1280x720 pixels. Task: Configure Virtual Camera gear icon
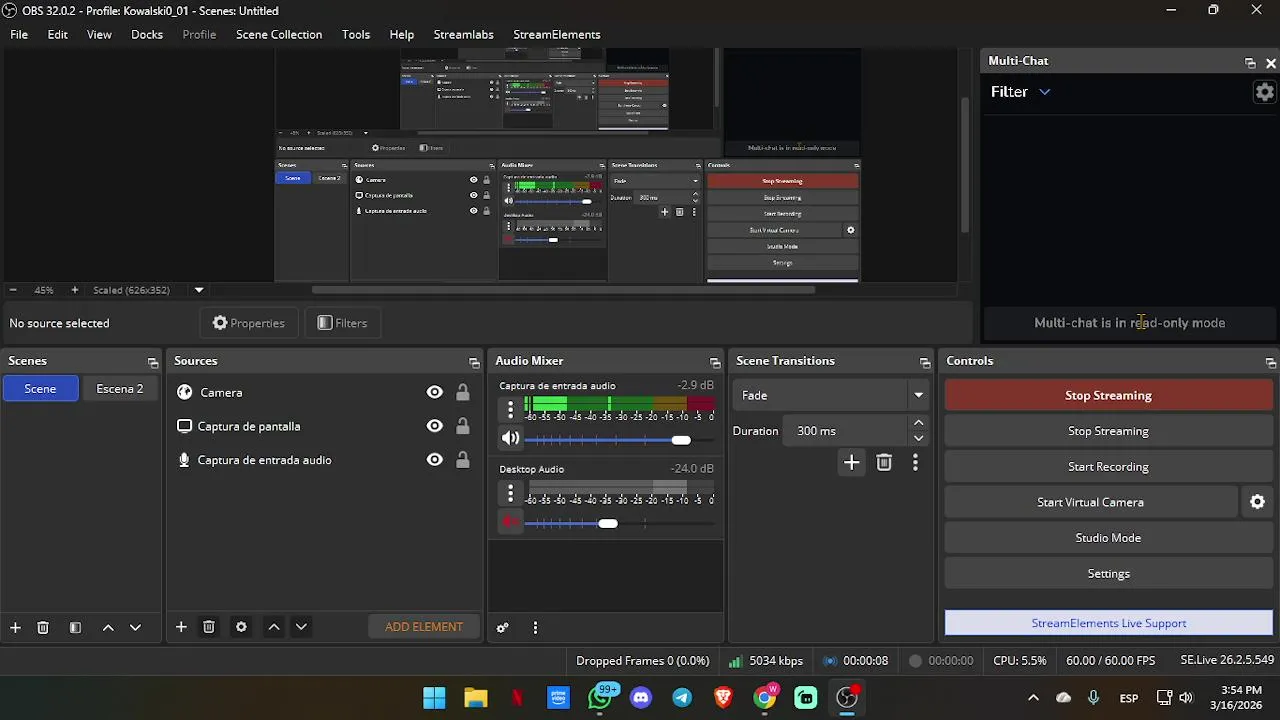tap(1258, 502)
